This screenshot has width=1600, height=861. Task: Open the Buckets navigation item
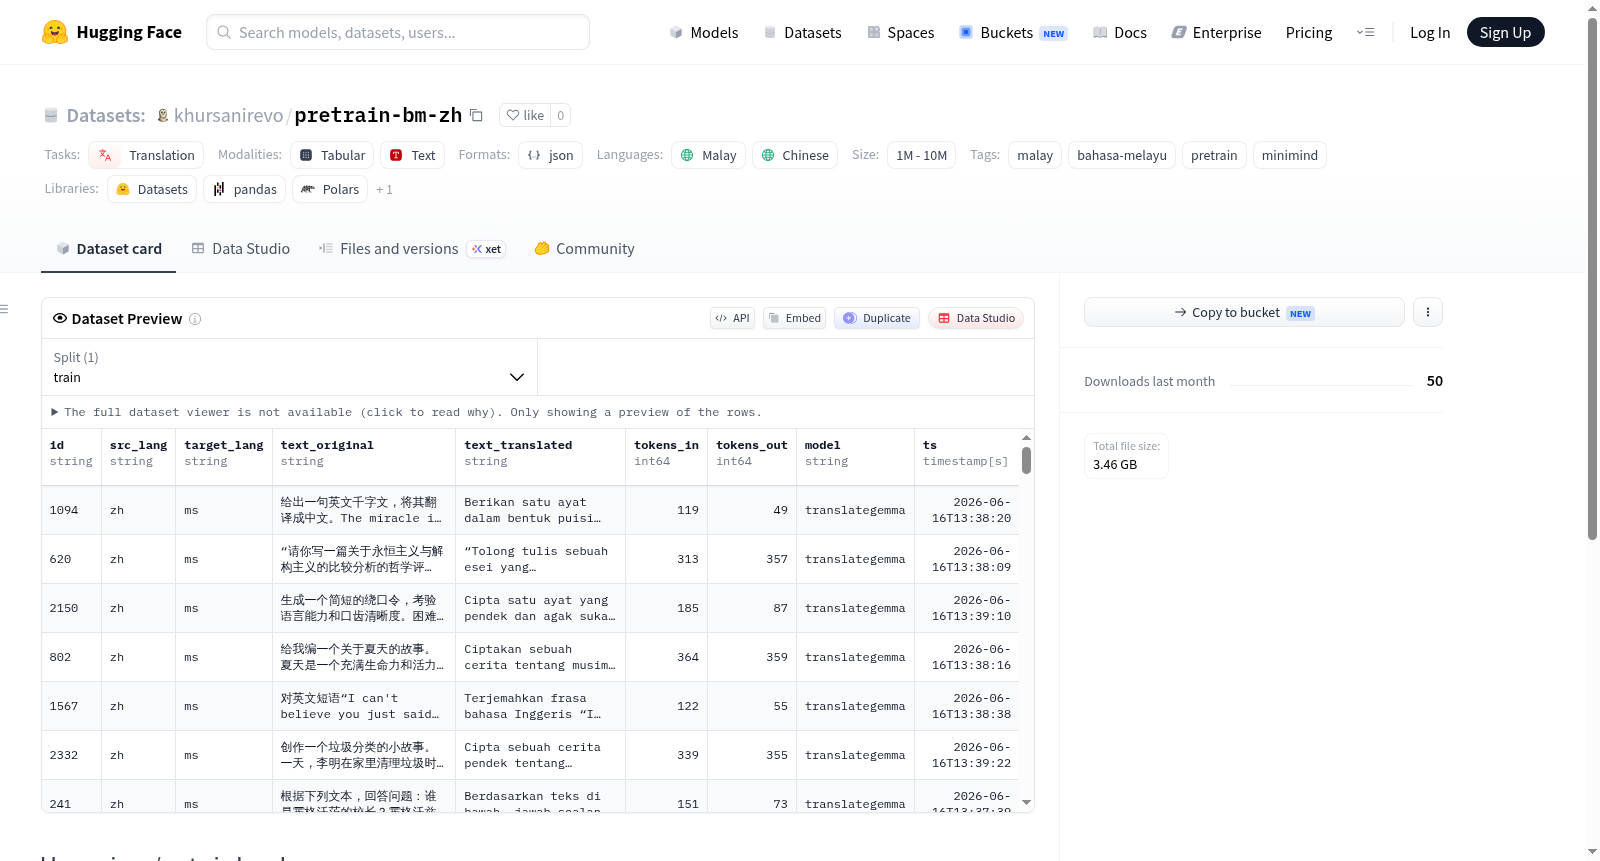click(1013, 32)
